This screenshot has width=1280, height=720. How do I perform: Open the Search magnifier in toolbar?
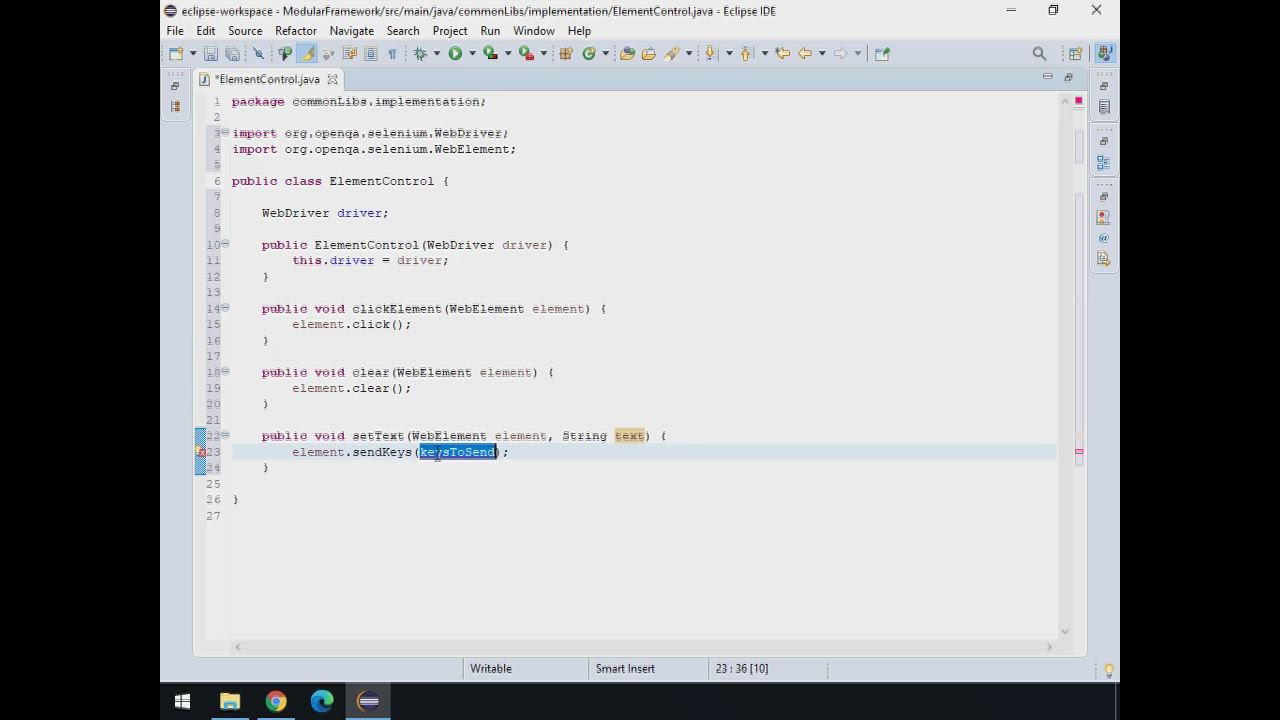tap(1039, 54)
